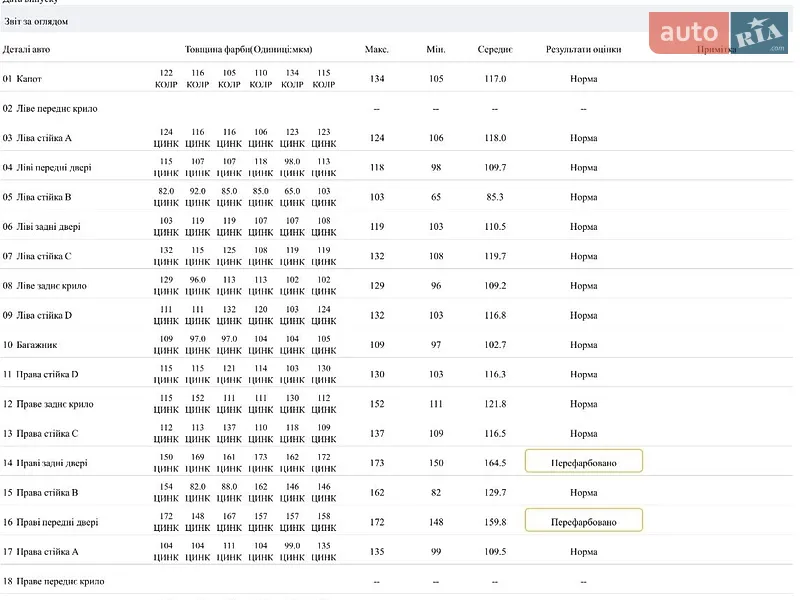
Task: Click the average value 164.5
Action: (495, 463)
